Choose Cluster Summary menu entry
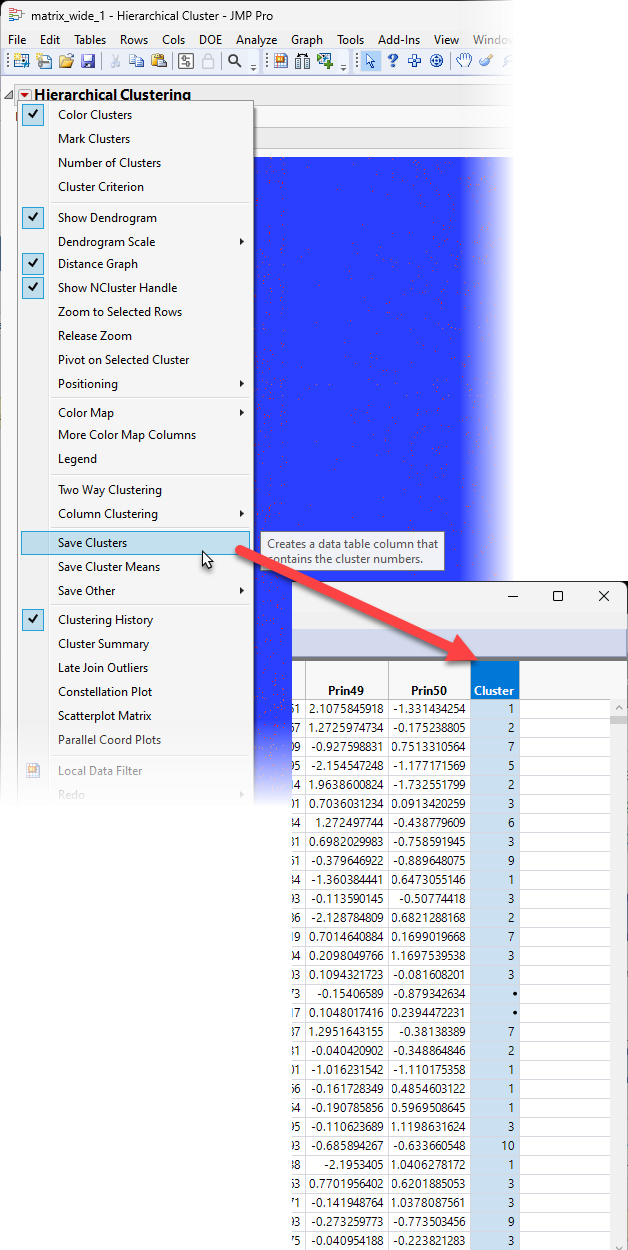Image resolution: width=628 pixels, height=1250 pixels. (x=135, y=644)
